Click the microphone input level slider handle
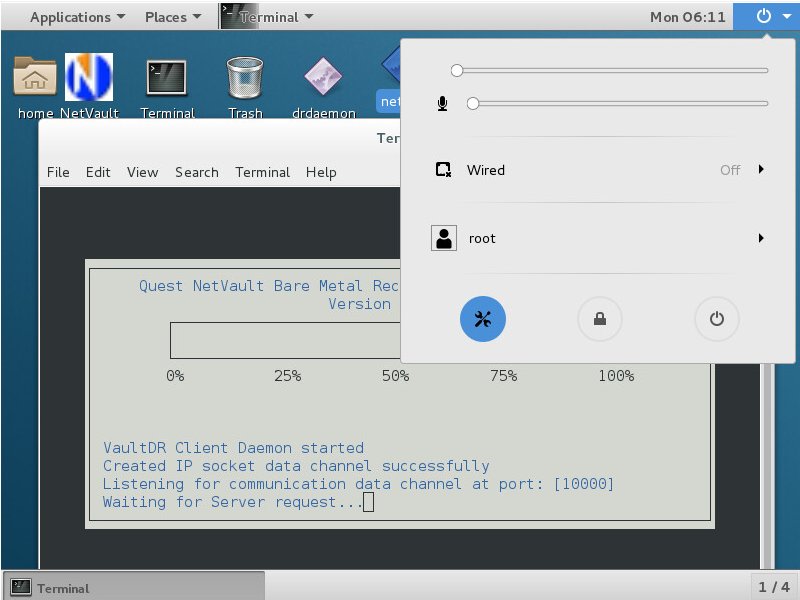The width and height of the screenshot is (800, 600). (473, 104)
